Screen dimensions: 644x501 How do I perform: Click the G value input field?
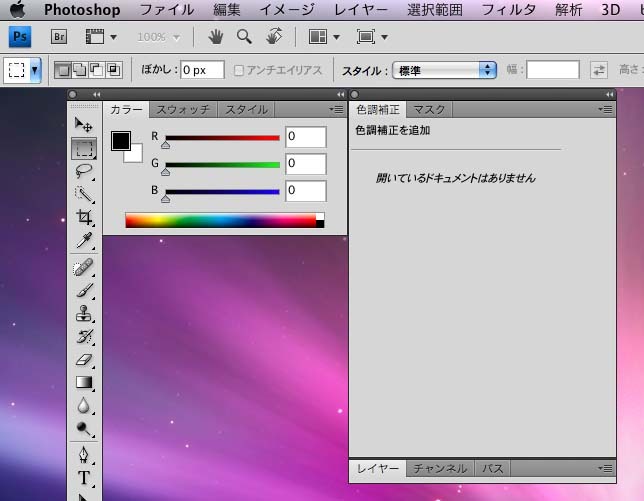(x=306, y=163)
